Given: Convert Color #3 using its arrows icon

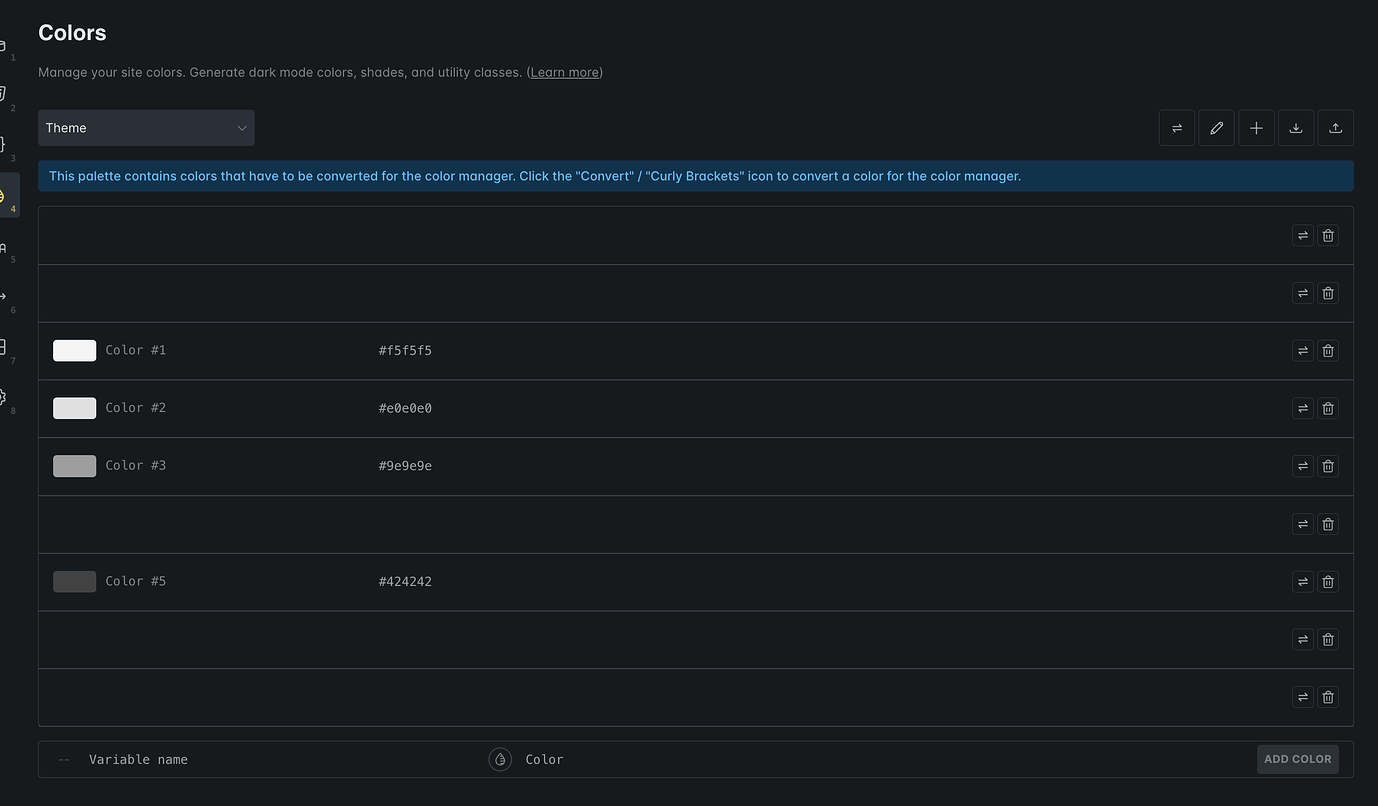Looking at the screenshot, I should tap(1302, 466).
